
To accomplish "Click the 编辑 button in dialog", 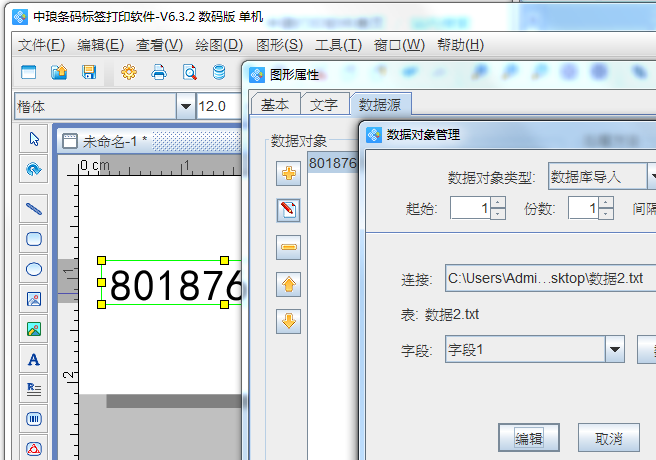I will (528, 438).
